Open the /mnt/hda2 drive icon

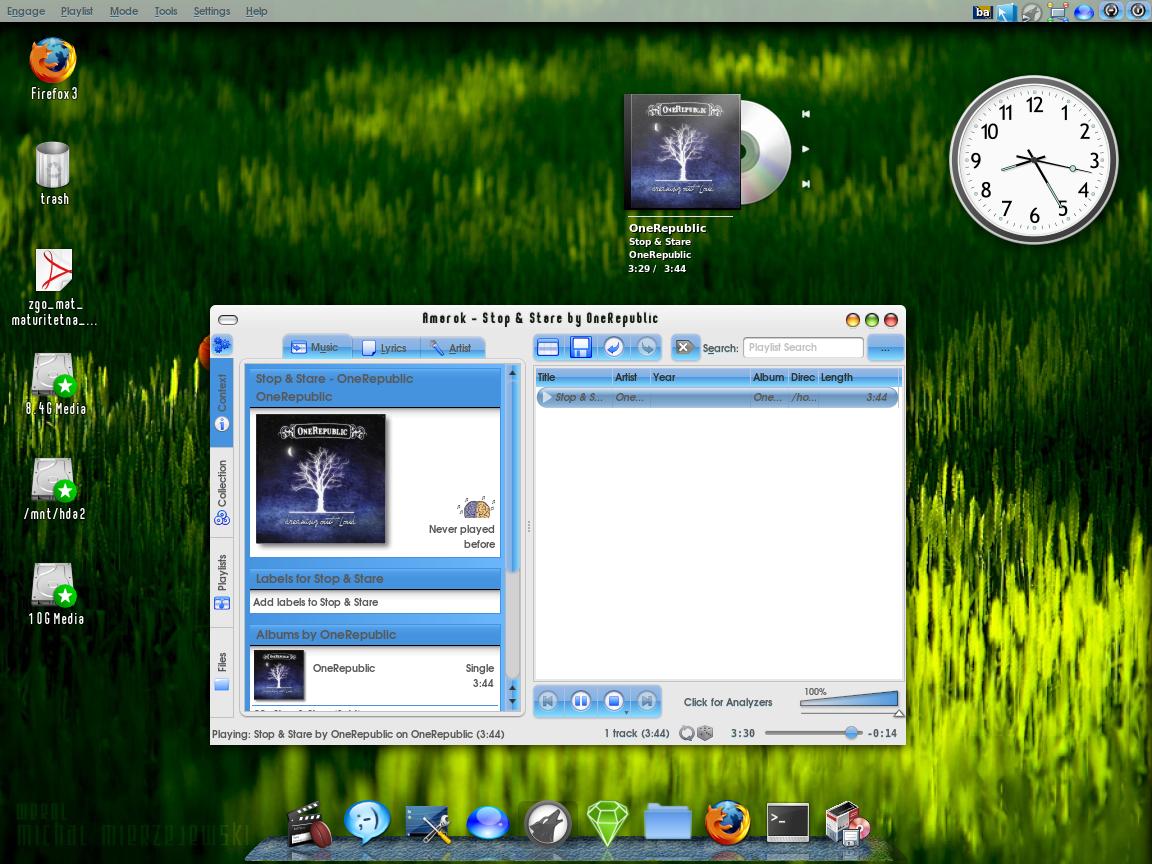coord(54,489)
